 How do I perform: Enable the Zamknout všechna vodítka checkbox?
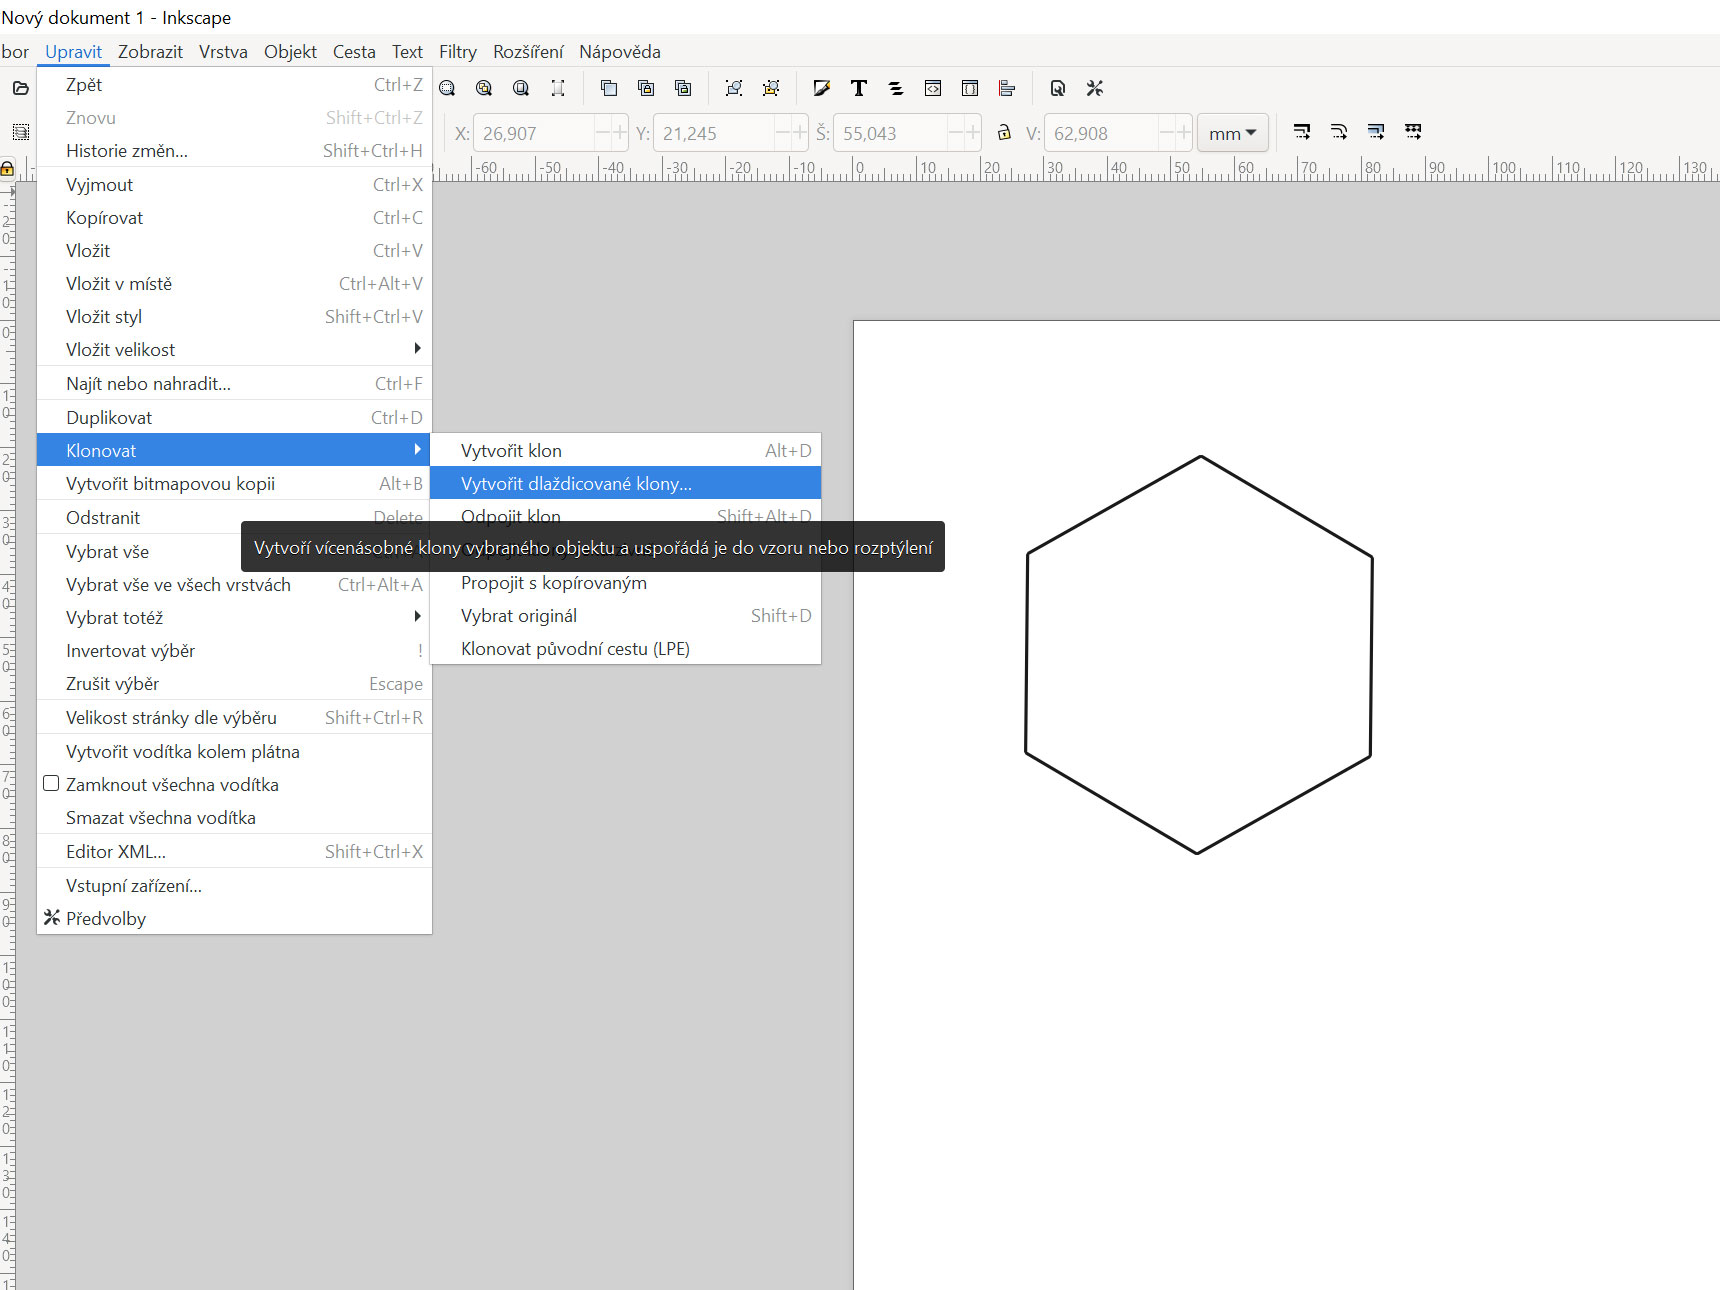(x=51, y=784)
